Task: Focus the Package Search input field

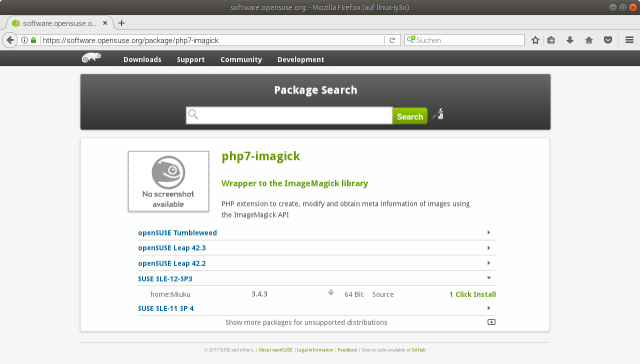Action: 289,115
